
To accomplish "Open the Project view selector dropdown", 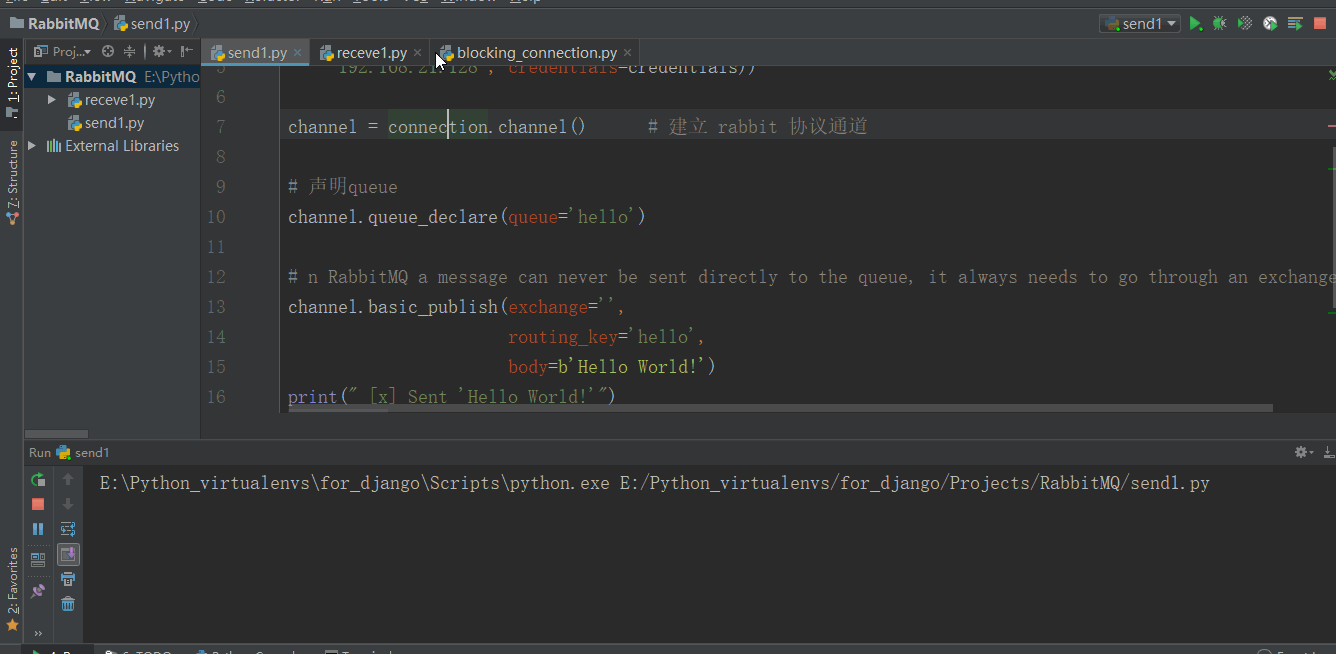I will click(62, 51).
